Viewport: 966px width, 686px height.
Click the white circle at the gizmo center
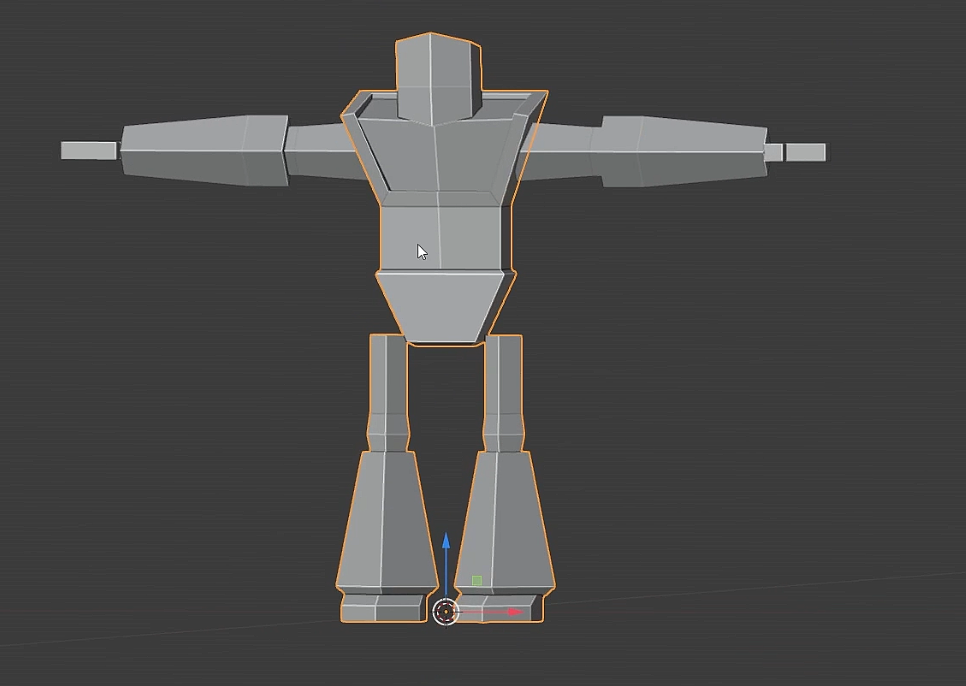(x=445, y=612)
